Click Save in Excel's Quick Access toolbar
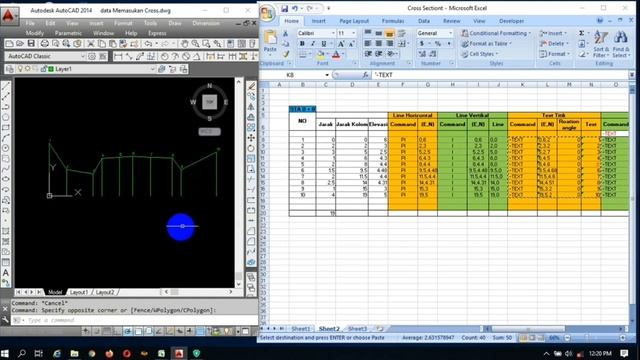Image resolution: width=640 pixels, height=360 pixels. (284, 8)
